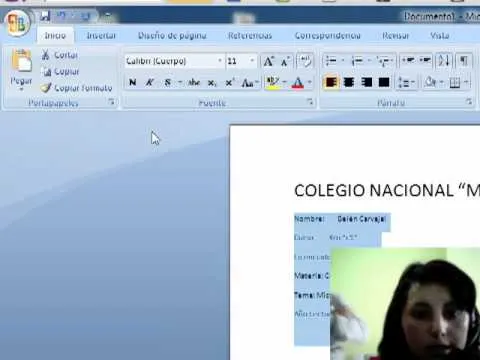Switch to the Insertar tab
480x360 pixels.
[101, 35]
